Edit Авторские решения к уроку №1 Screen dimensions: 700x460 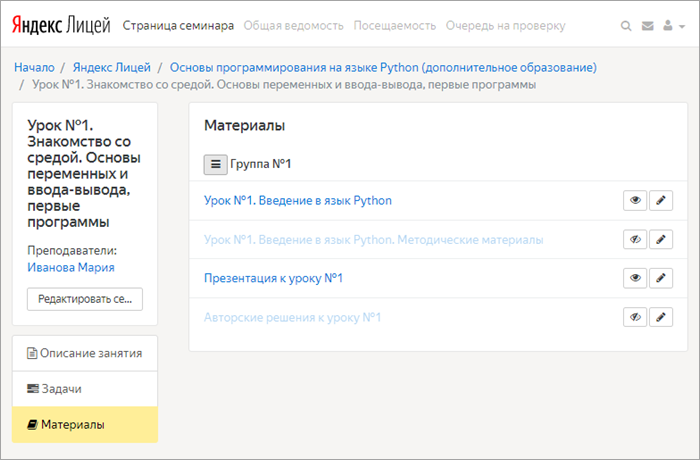pyautogui.click(x=661, y=317)
